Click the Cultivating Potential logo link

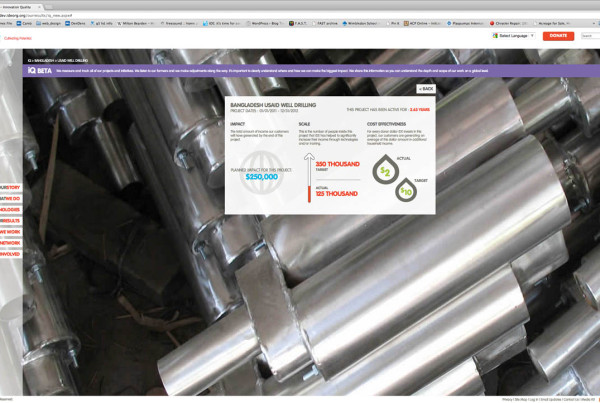17,38
